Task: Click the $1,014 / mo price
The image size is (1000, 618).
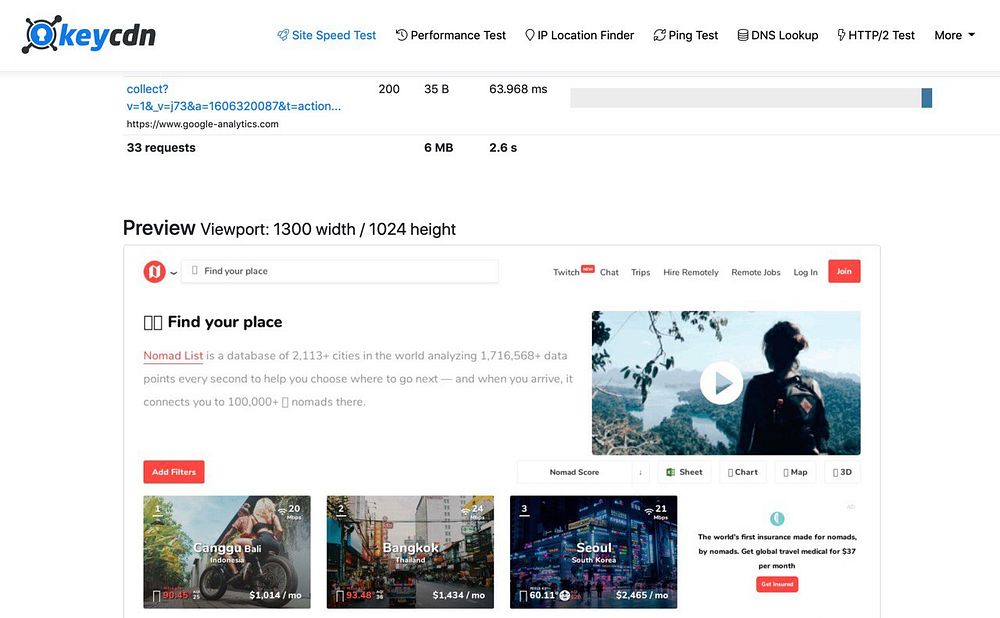Action: (276, 595)
